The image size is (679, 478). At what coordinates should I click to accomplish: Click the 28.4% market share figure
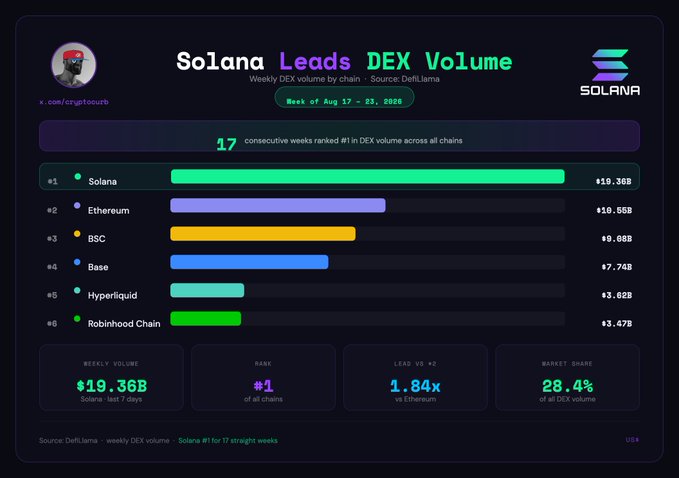(567, 385)
